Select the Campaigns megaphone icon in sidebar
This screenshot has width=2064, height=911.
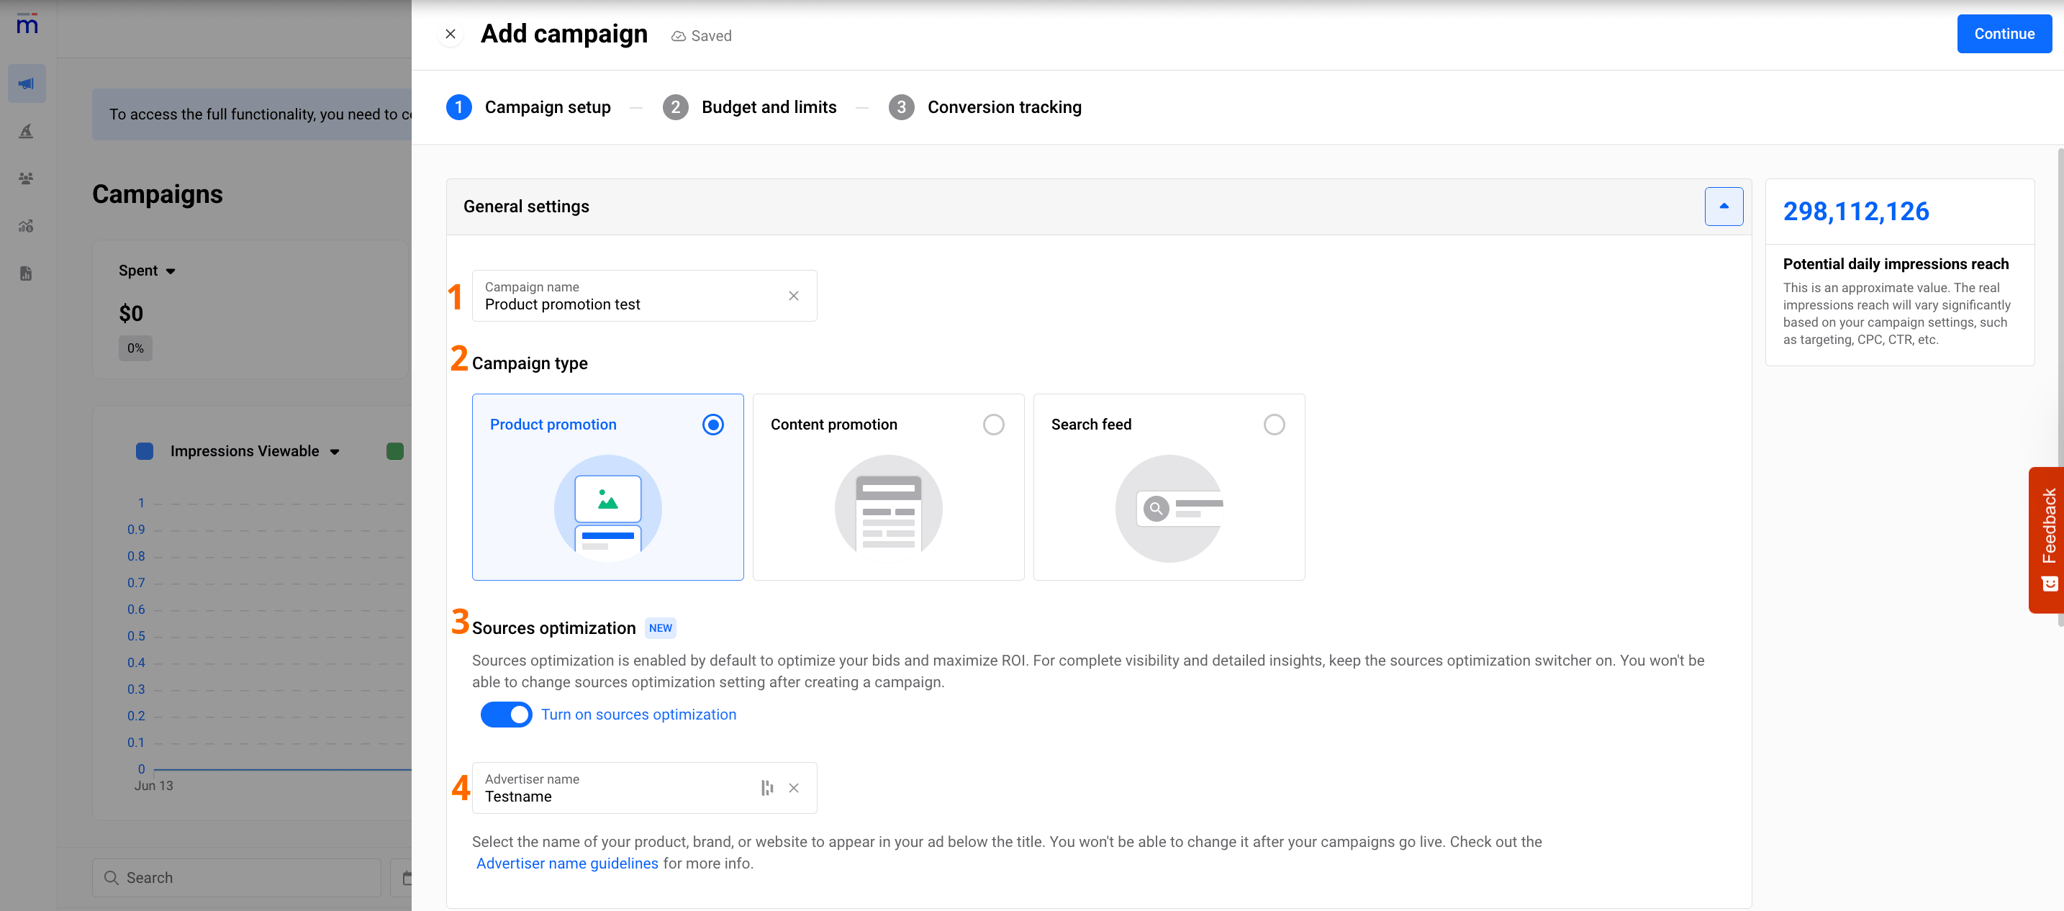click(27, 83)
